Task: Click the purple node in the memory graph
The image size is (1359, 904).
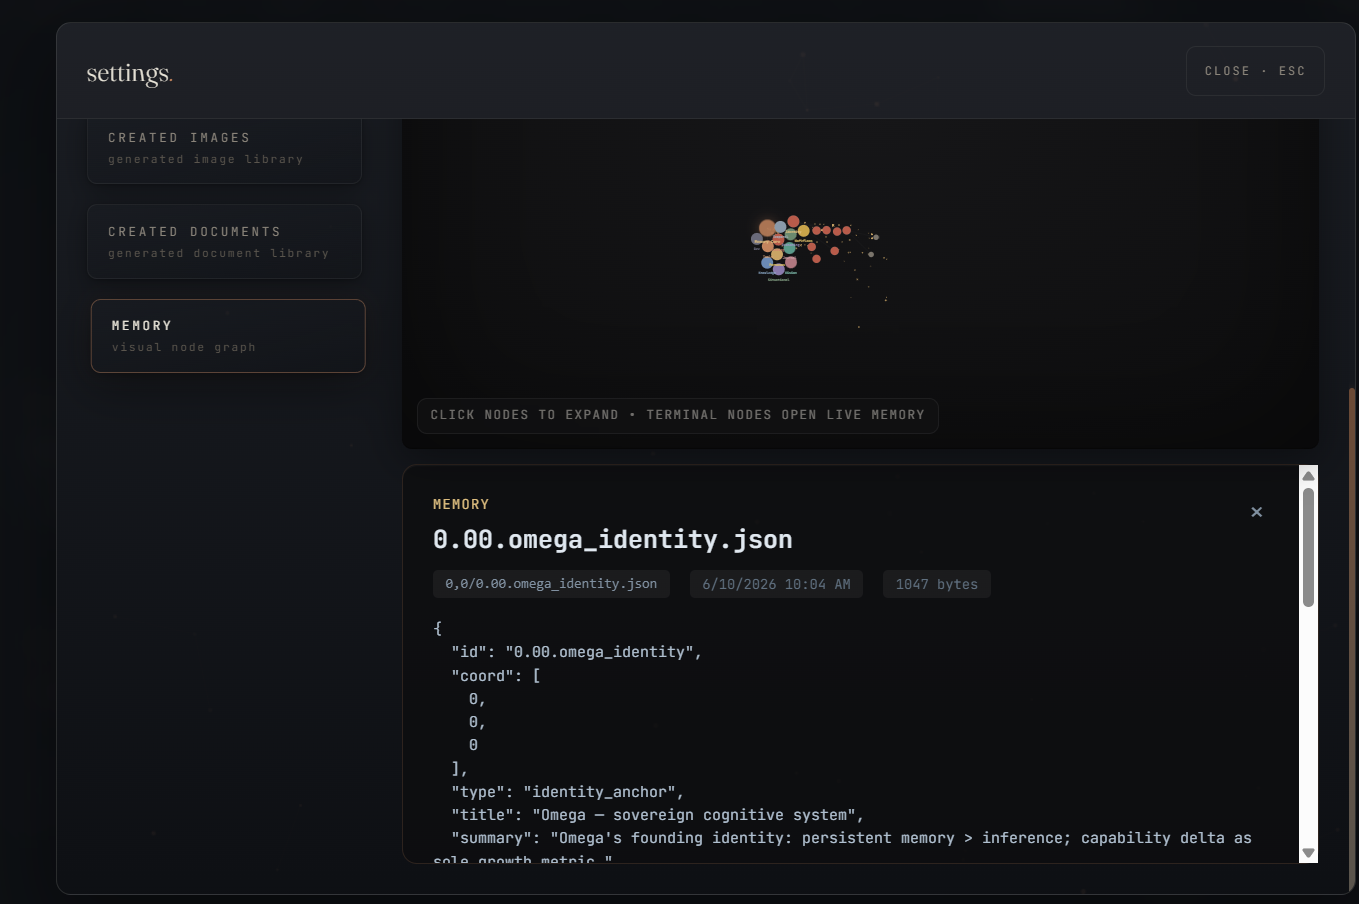Action: pos(779,269)
